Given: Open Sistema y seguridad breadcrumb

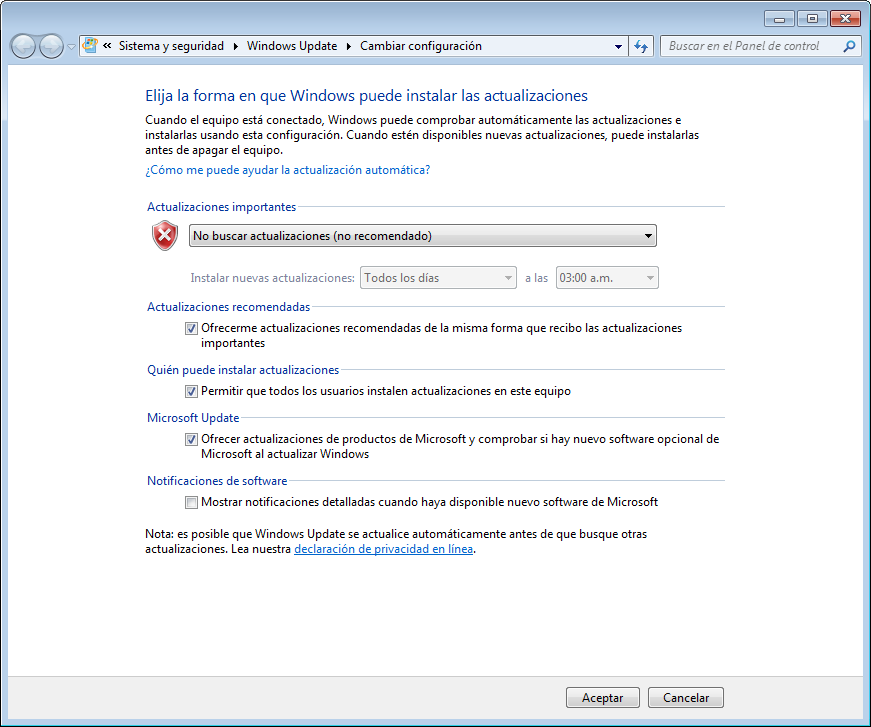Looking at the screenshot, I should coord(171,46).
